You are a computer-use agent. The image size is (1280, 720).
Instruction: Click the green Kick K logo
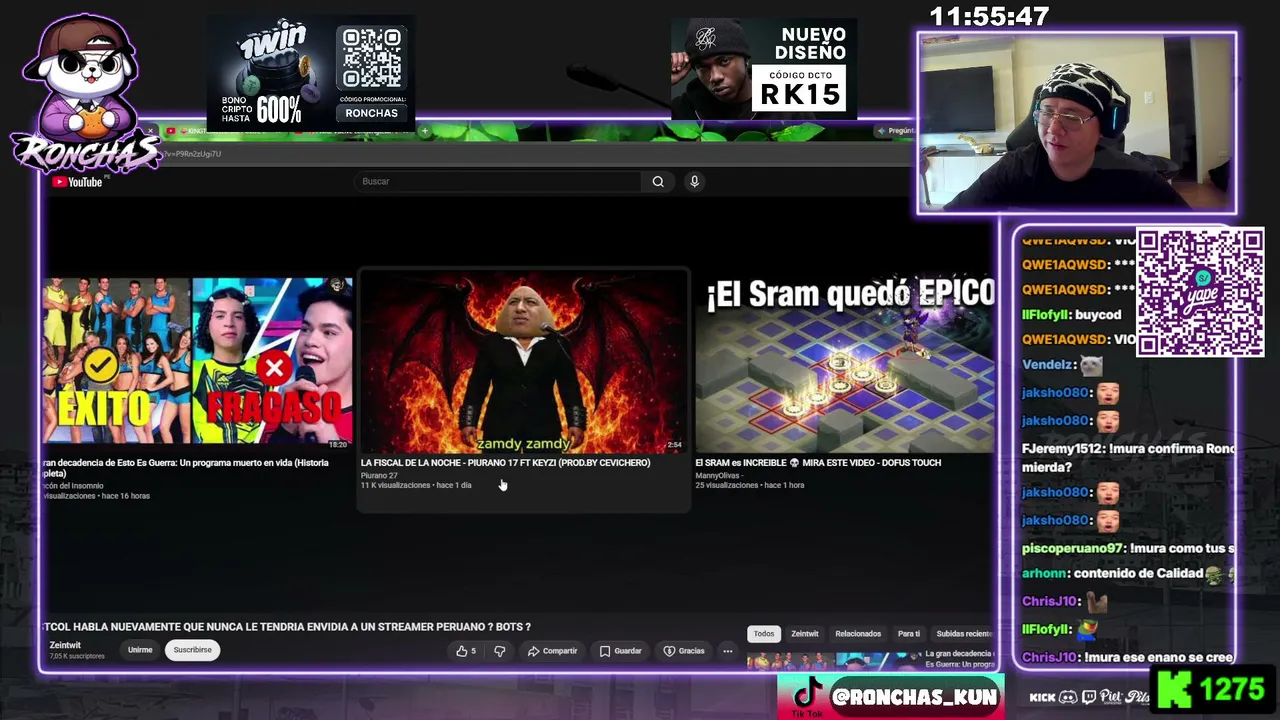[x=1176, y=689]
